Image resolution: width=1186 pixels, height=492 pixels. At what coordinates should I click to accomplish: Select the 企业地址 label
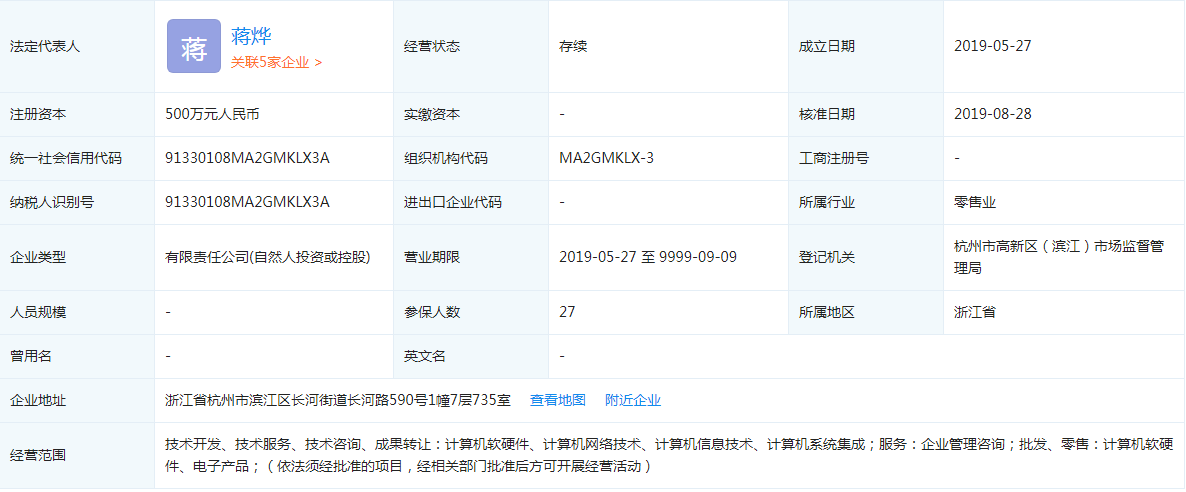point(38,400)
